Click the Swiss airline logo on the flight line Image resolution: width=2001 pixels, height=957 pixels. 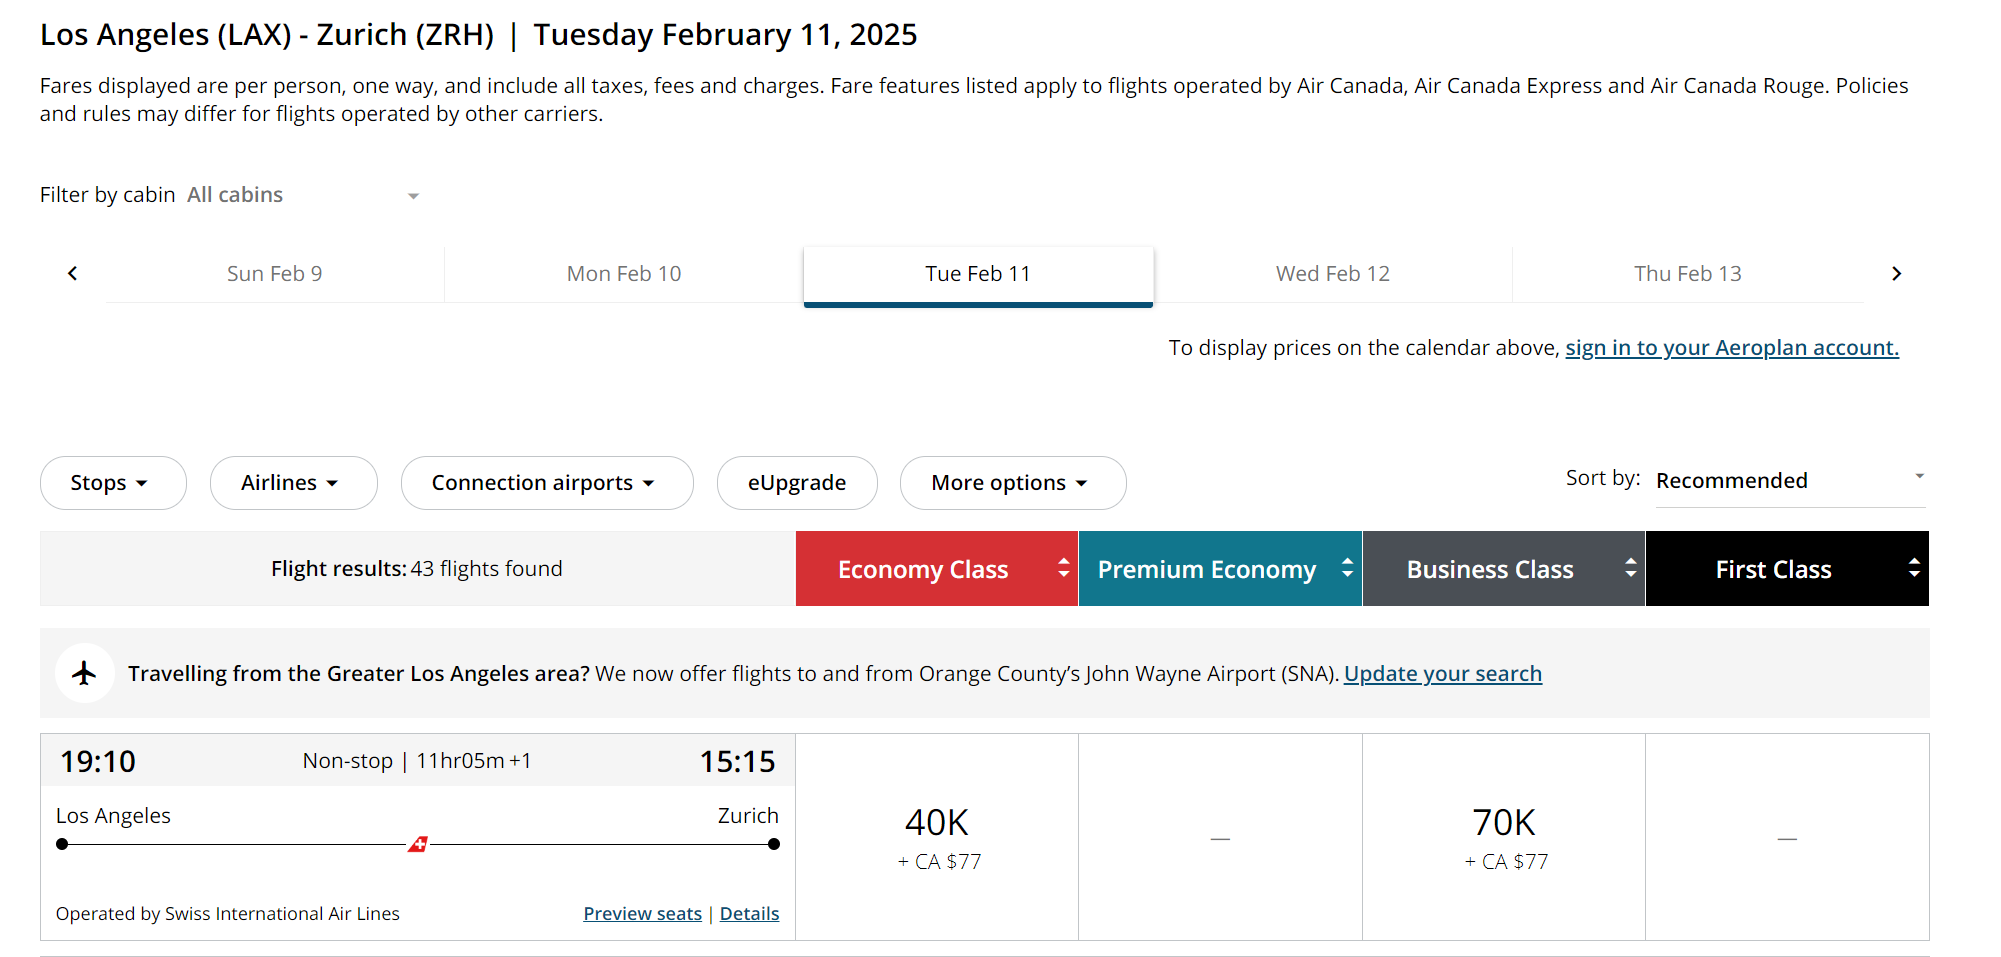pyautogui.click(x=418, y=845)
